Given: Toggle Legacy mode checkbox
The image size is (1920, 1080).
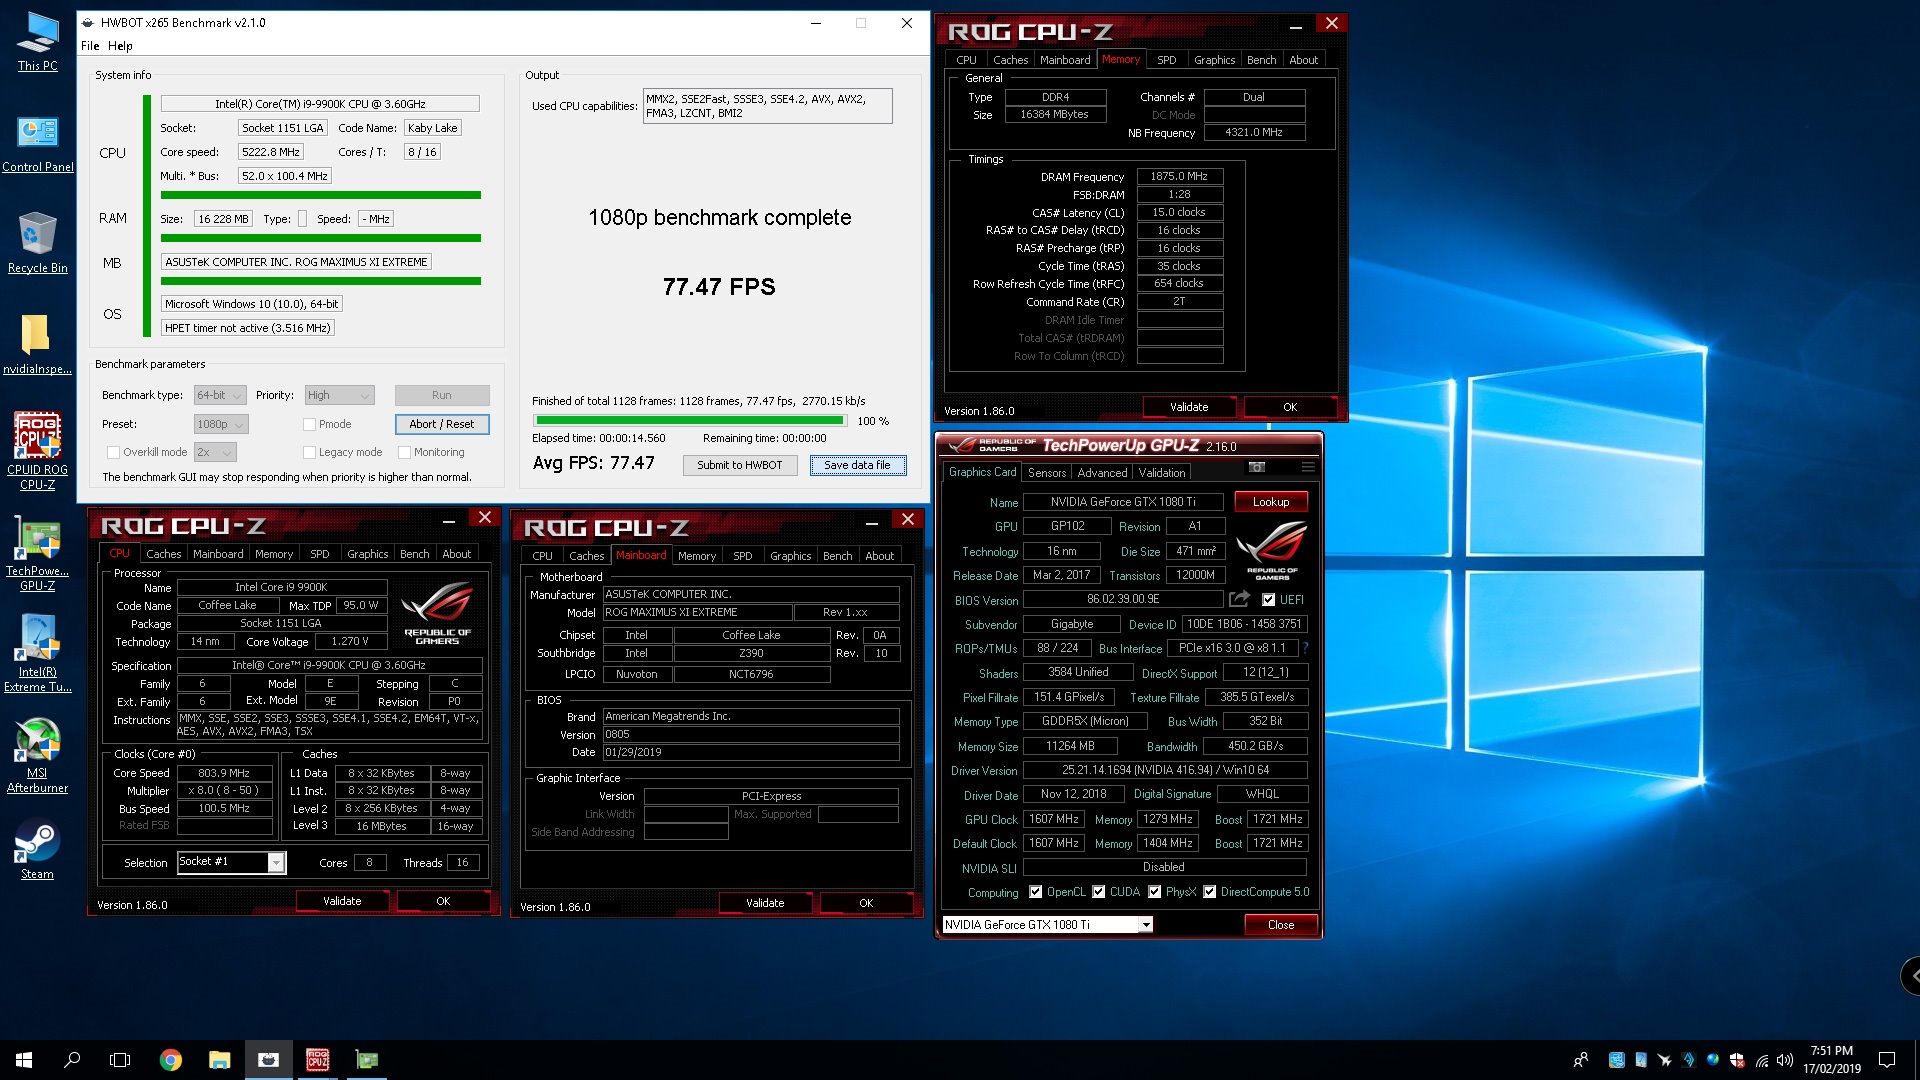Looking at the screenshot, I should [x=309, y=452].
